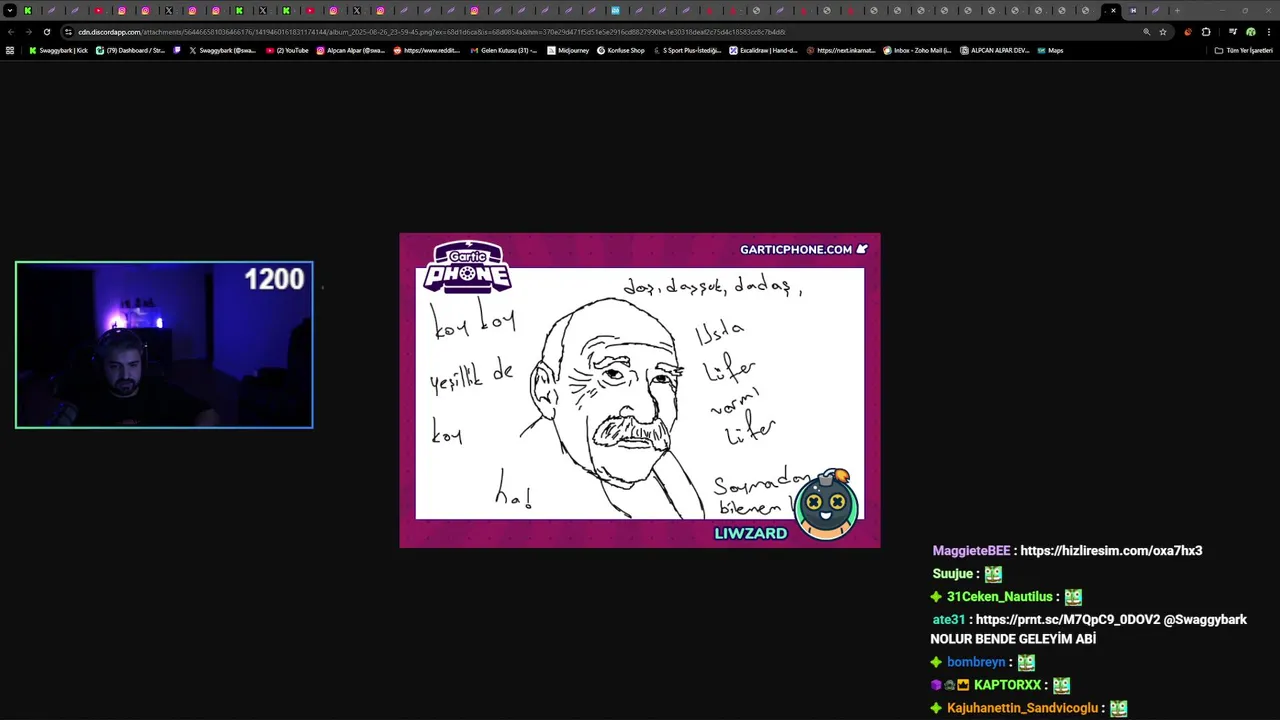
Task: Open the red extension icon in toolbar
Action: [1187, 32]
